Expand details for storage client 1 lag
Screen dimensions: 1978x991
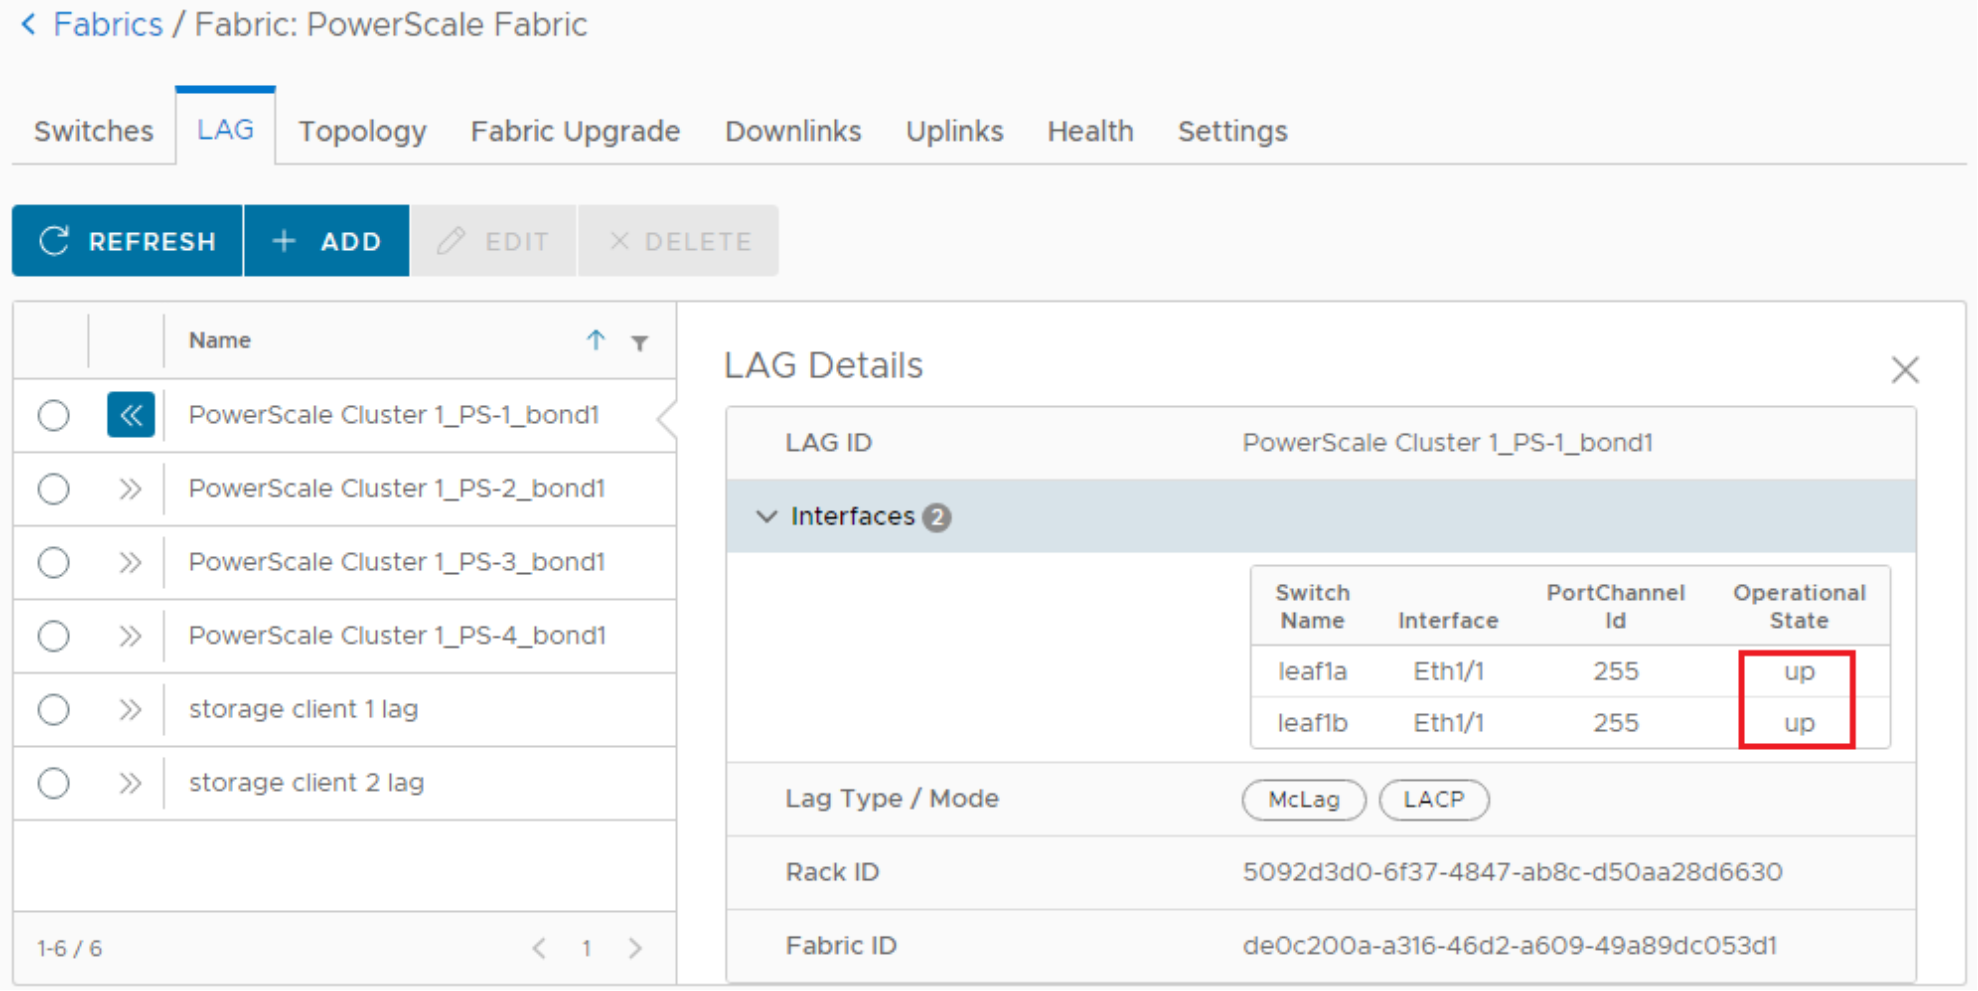130,709
